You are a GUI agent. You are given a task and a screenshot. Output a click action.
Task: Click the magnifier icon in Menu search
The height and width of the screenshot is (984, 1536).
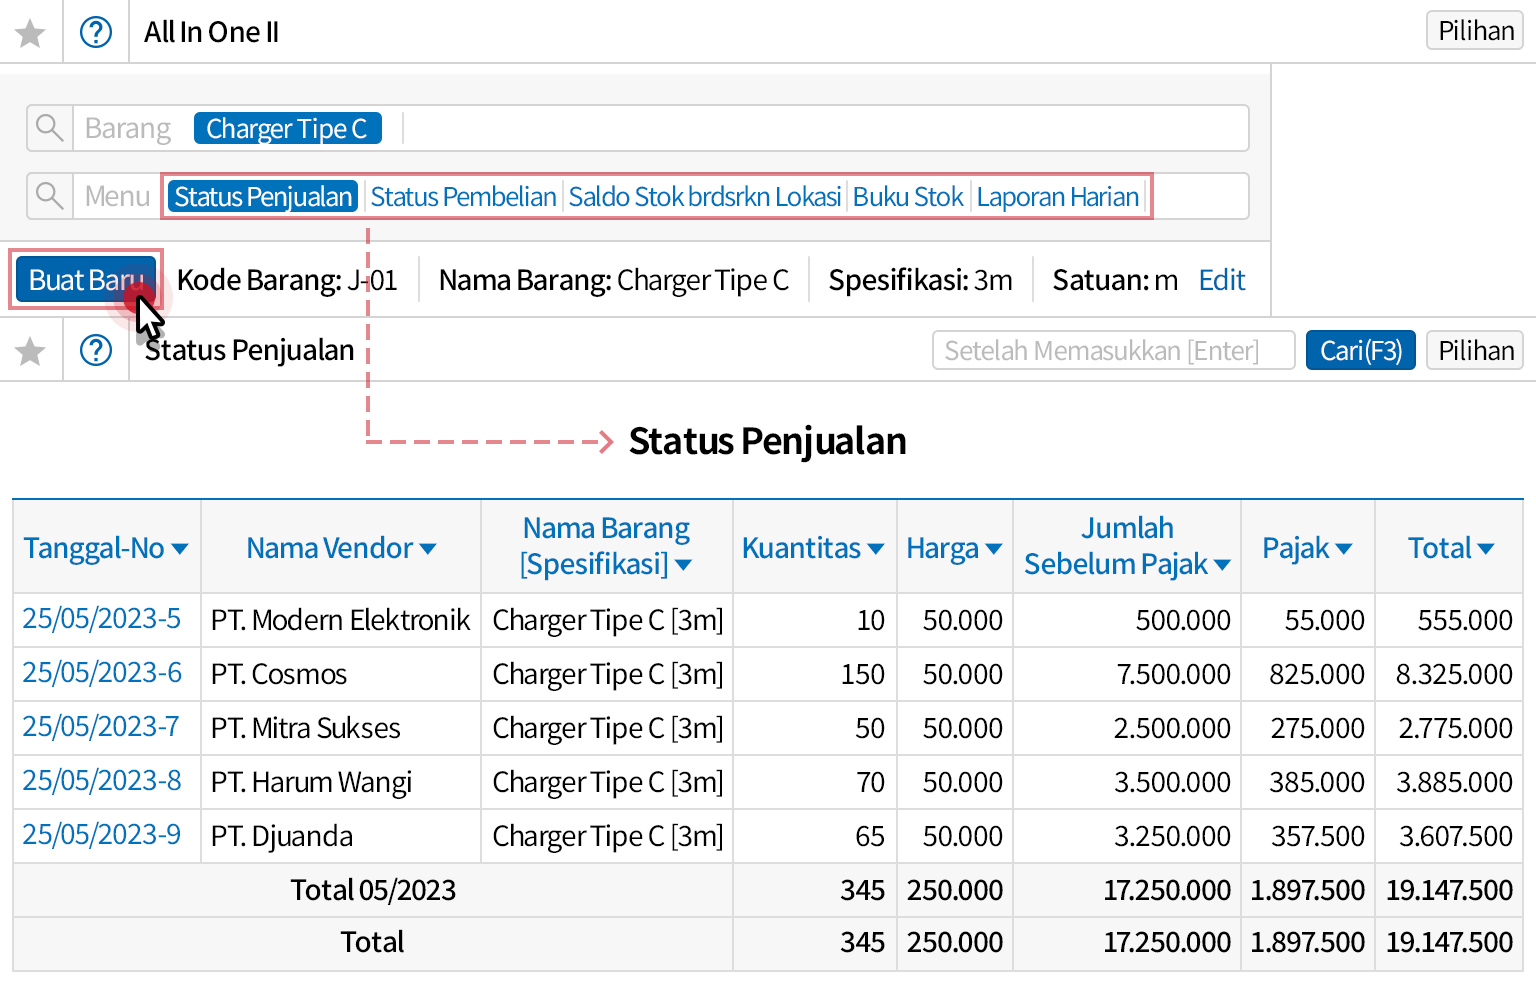click(49, 196)
